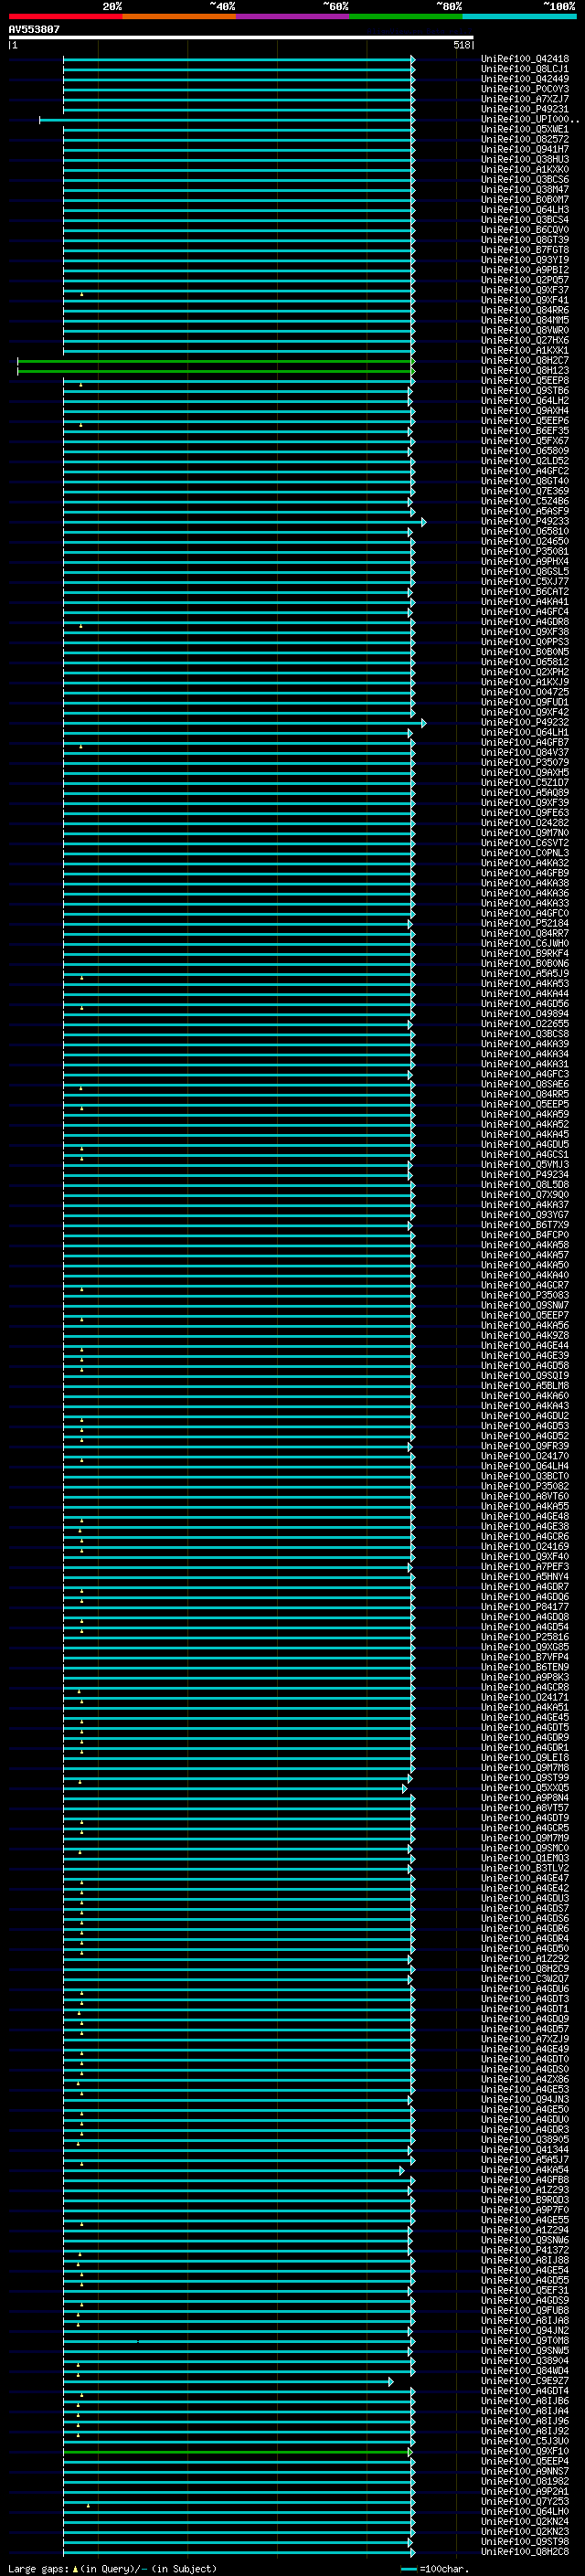Open hit UniRef100_Q8GSL5
The width and height of the screenshot is (585, 2576).
(x=524, y=571)
